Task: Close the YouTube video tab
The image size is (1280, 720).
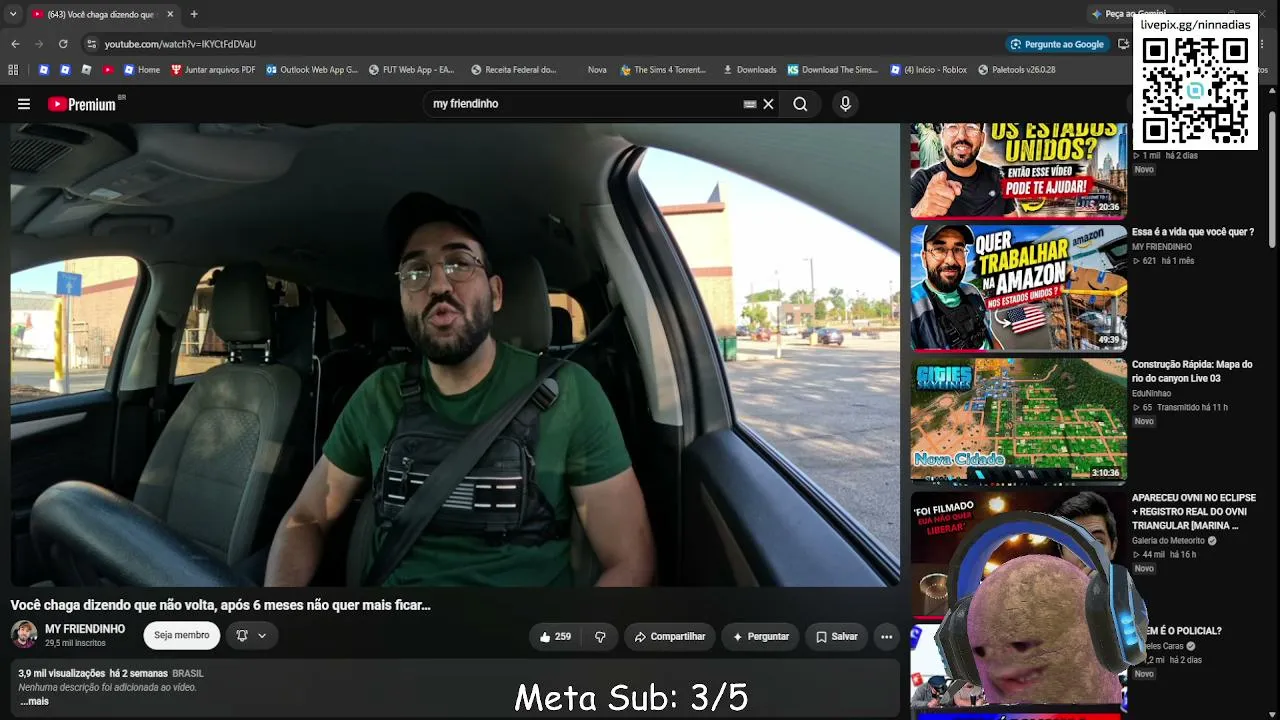Action: [x=170, y=14]
